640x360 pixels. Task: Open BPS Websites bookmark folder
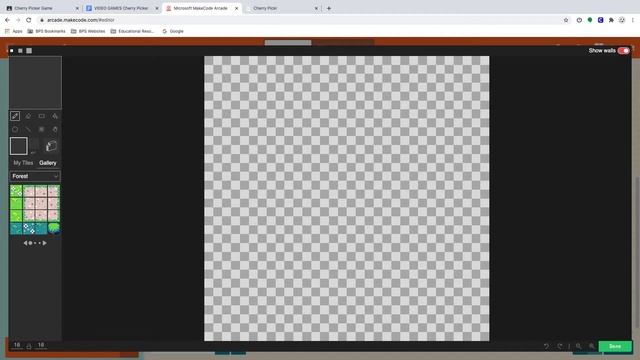pyautogui.click(x=88, y=31)
